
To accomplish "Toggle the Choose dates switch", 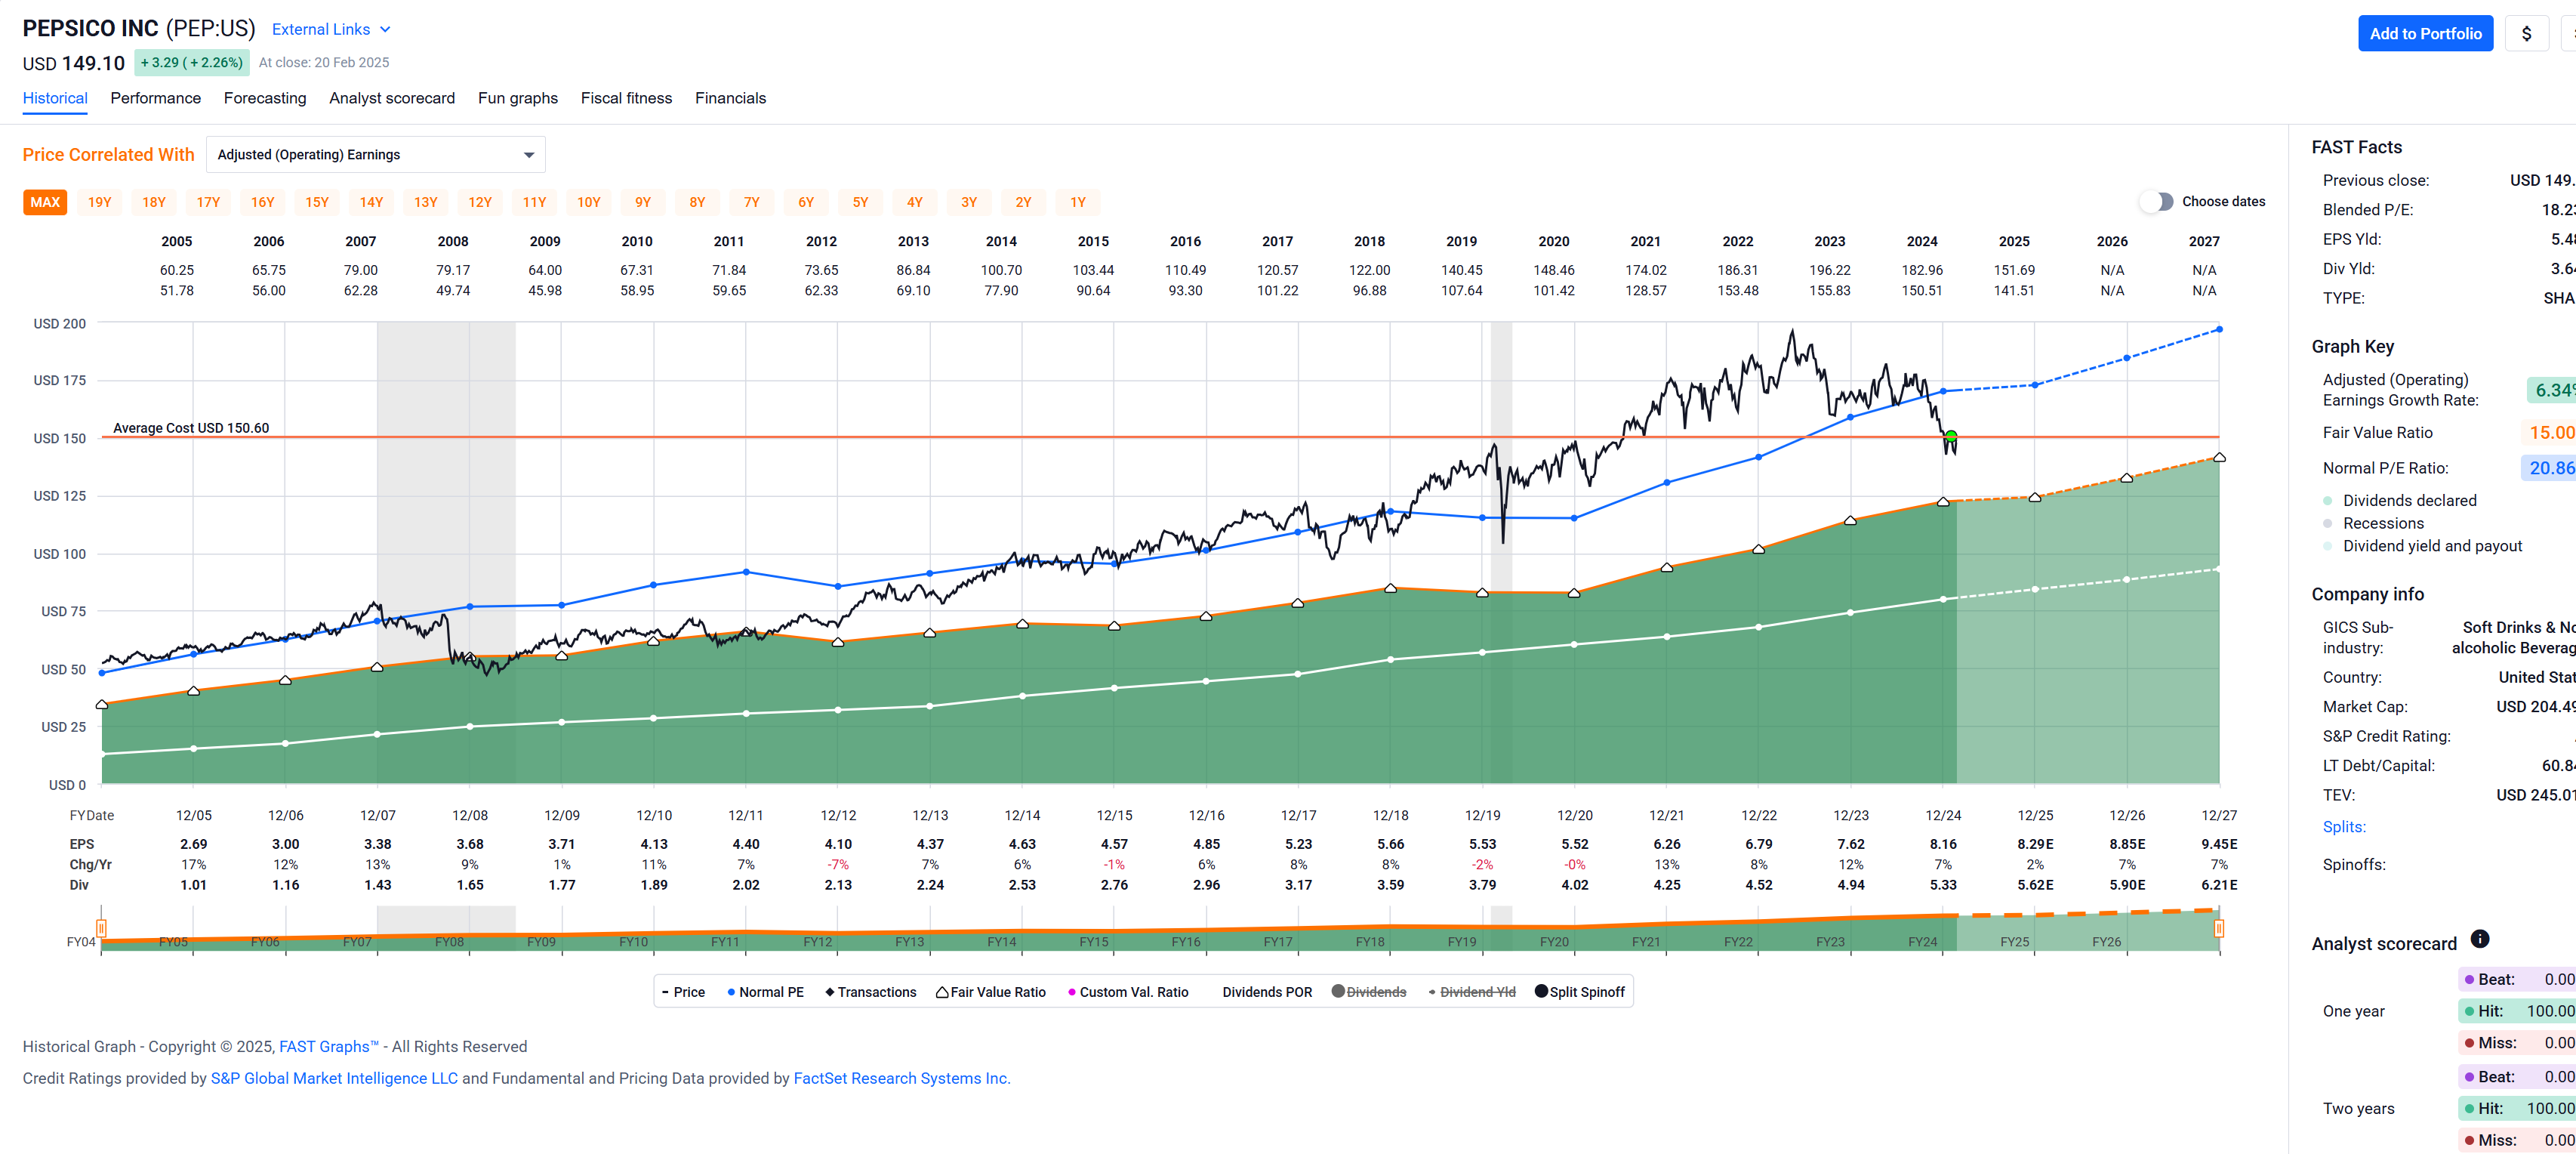I will pos(2156,201).
